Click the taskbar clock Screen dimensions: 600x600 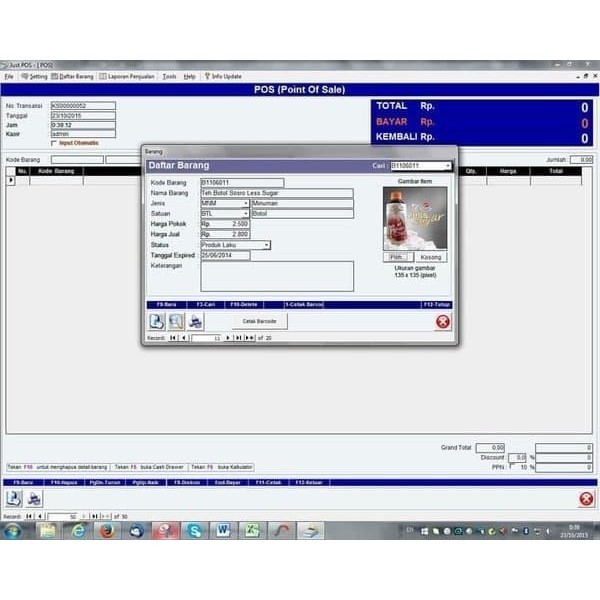click(x=574, y=531)
